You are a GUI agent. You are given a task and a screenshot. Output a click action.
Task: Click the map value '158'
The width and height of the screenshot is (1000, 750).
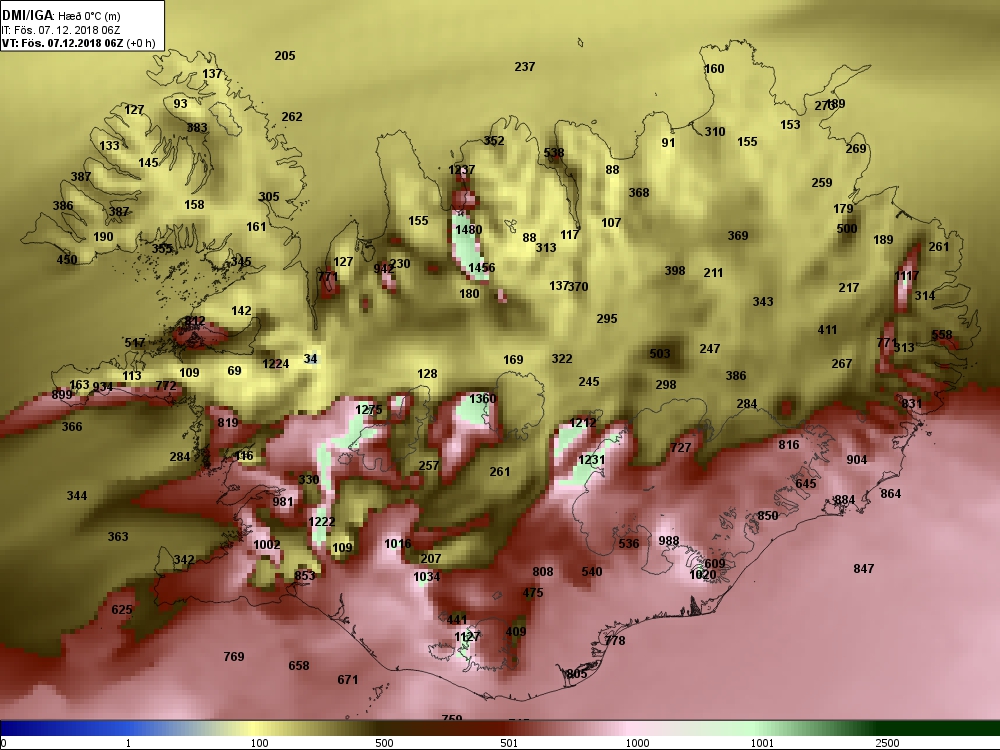coord(194,205)
